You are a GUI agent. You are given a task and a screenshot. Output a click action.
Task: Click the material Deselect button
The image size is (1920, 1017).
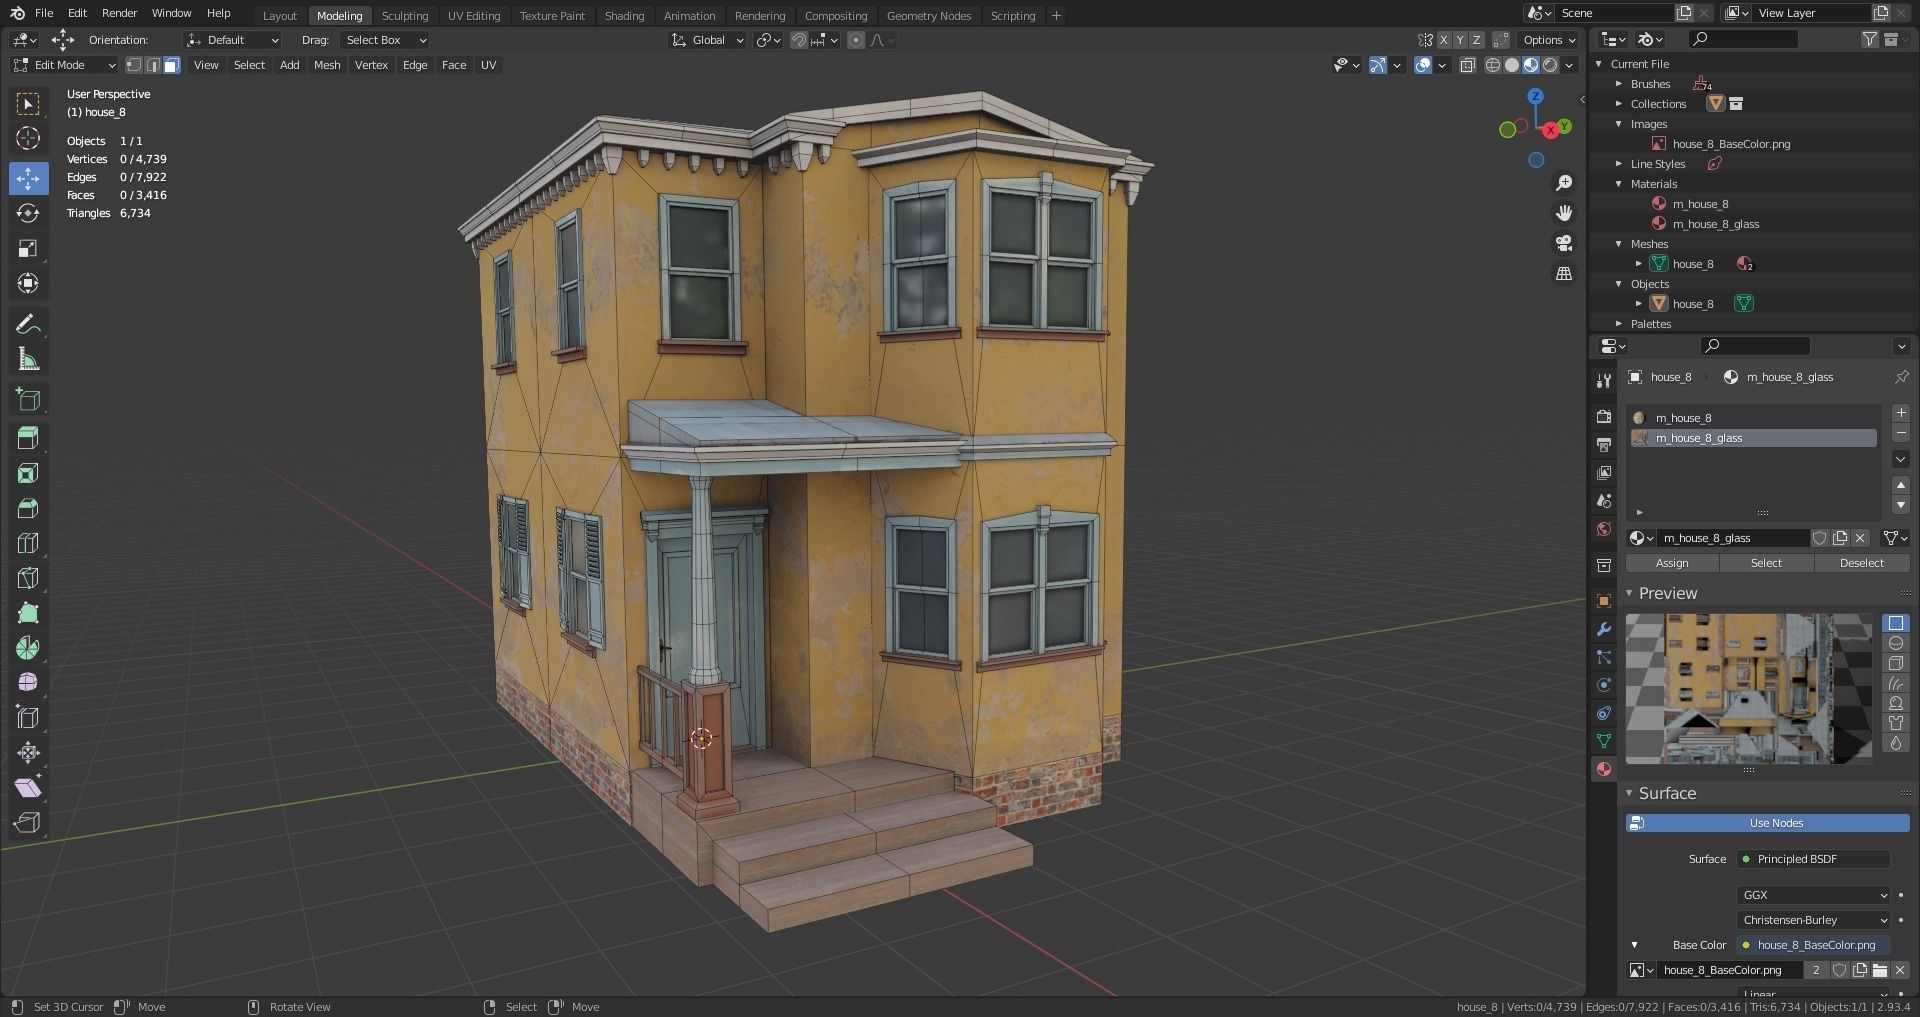[x=1861, y=563]
